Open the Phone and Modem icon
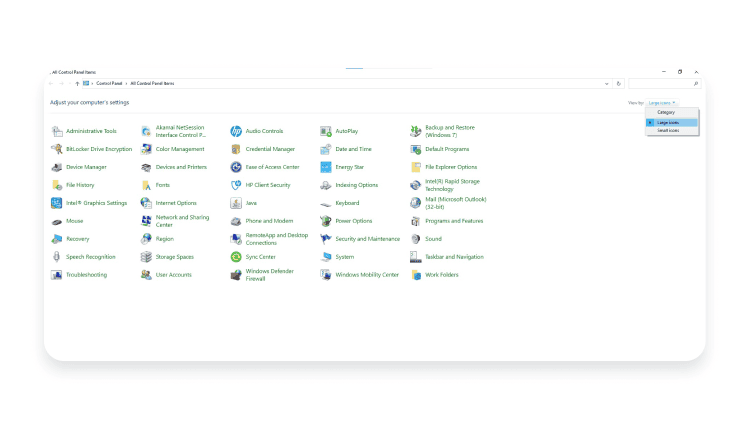 [x=236, y=221]
